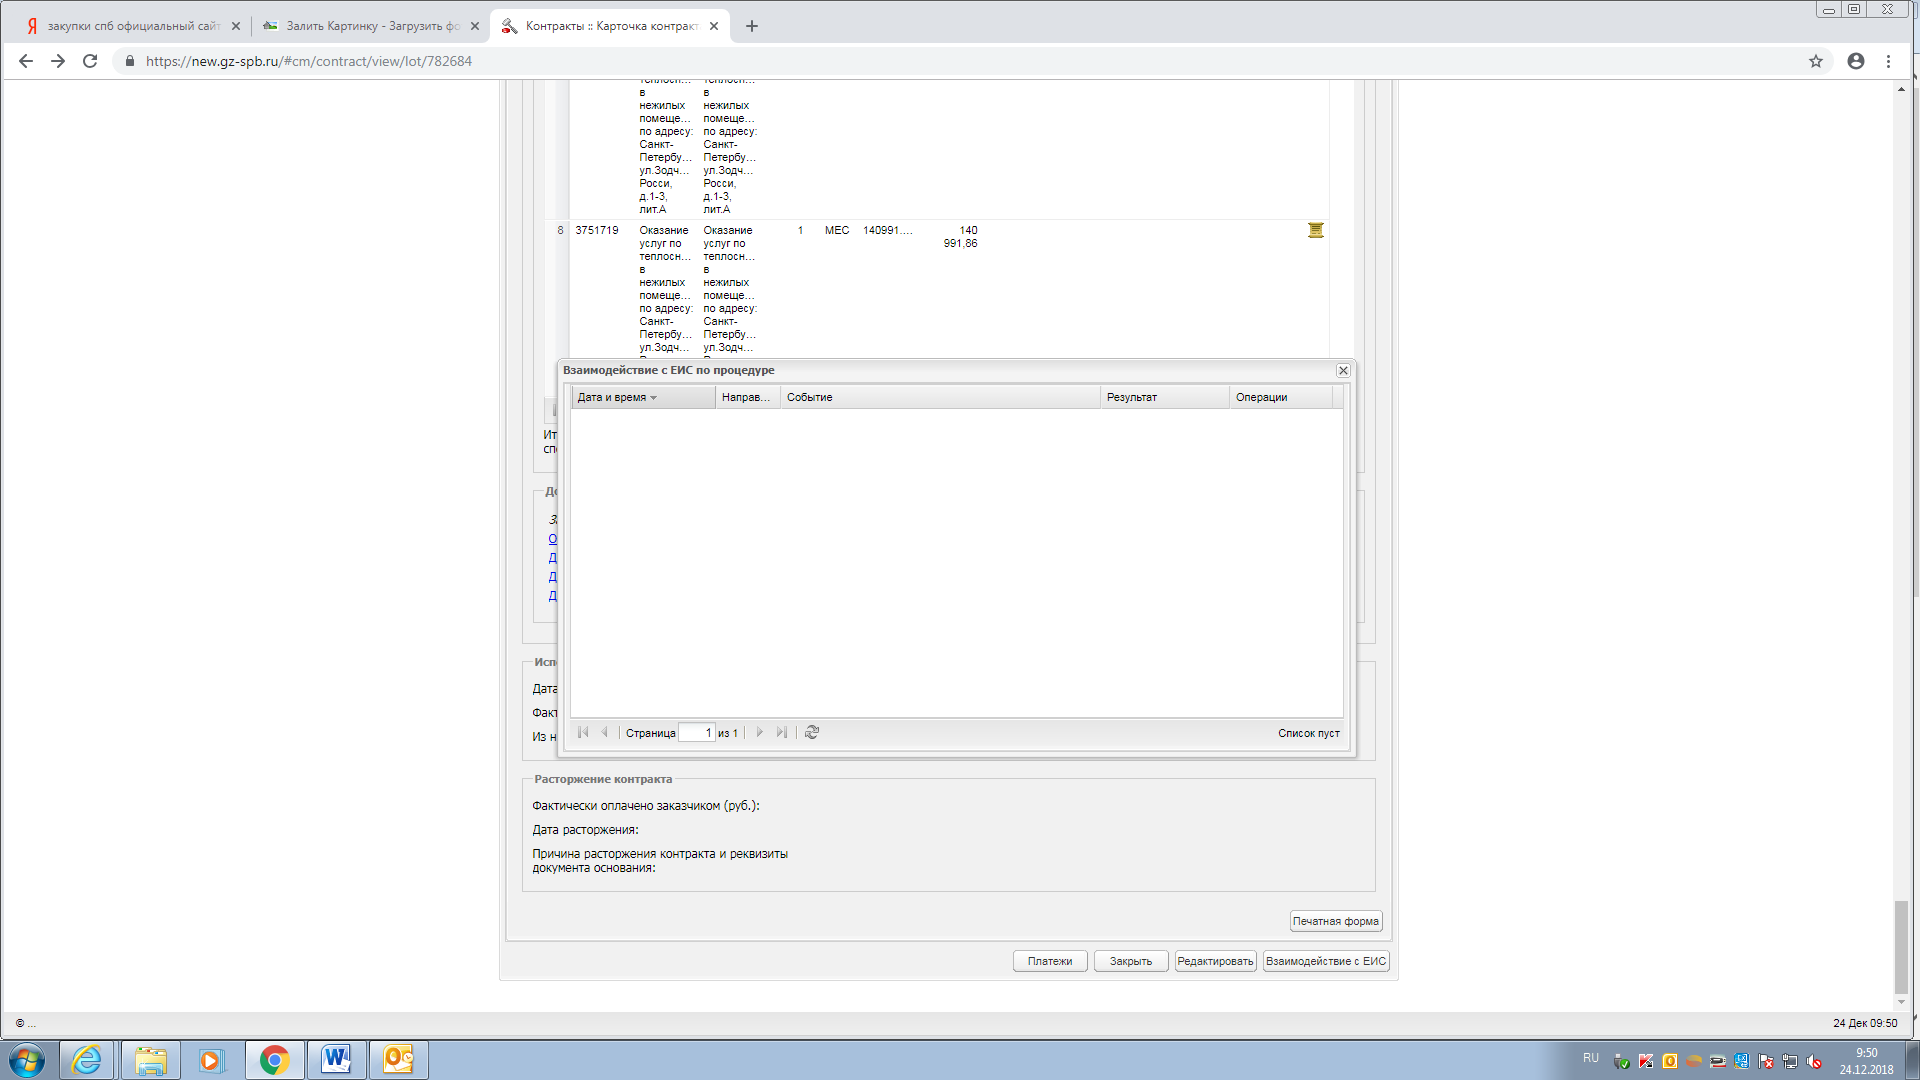Image resolution: width=1920 pixels, height=1080 pixels.
Task: Click the МЕС unit cell
Action: (x=837, y=230)
